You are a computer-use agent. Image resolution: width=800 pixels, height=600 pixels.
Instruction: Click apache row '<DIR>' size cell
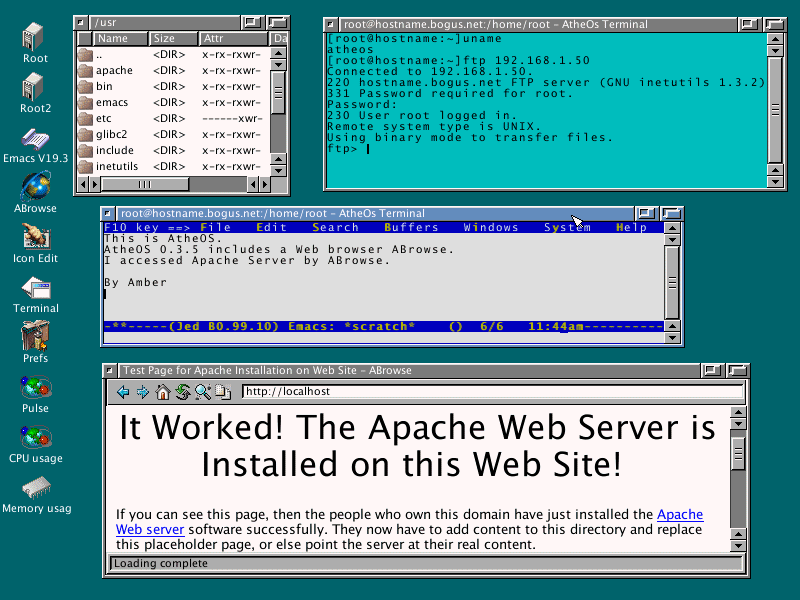(169, 70)
